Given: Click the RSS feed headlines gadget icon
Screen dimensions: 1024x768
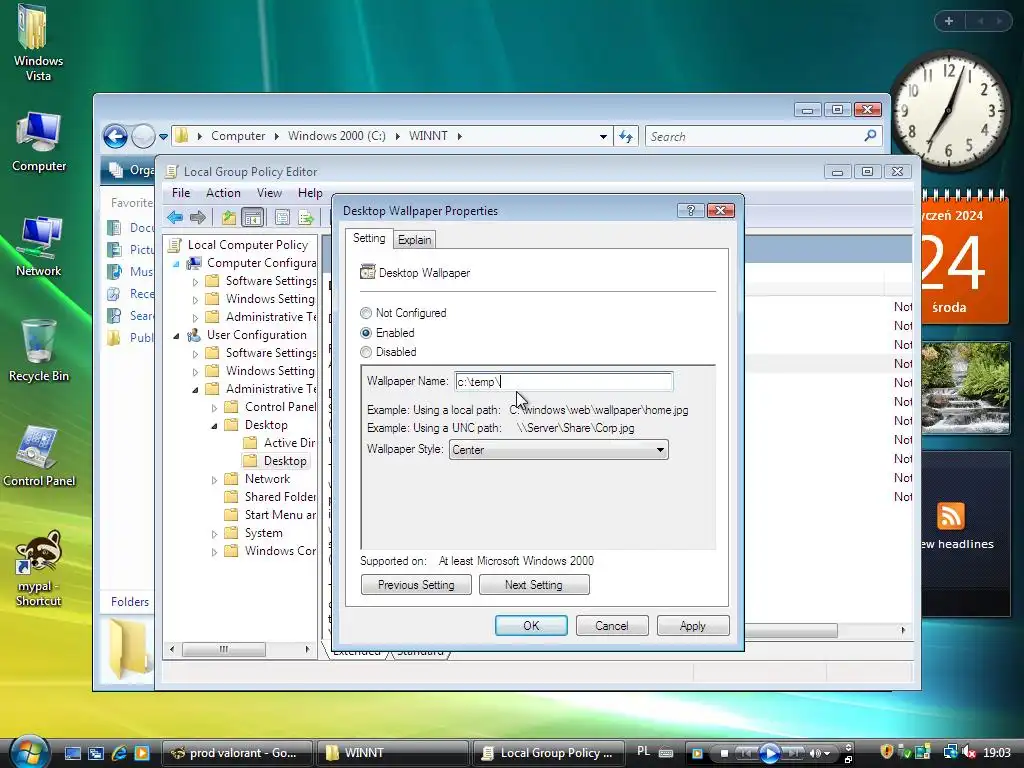Looking at the screenshot, I should (950, 516).
